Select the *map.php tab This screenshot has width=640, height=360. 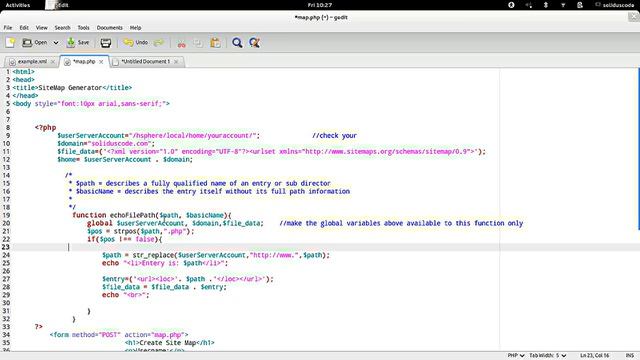click(x=84, y=62)
